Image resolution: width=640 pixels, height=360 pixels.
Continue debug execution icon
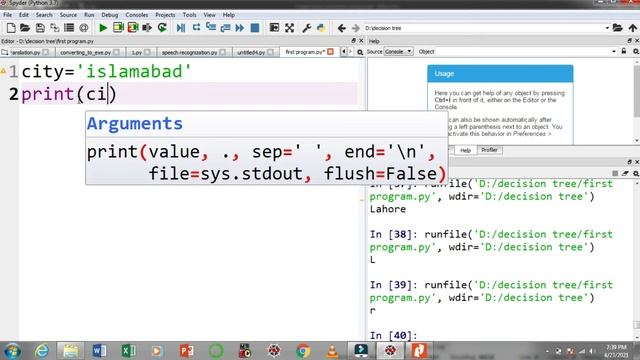pyautogui.click(x=240, y=28)
